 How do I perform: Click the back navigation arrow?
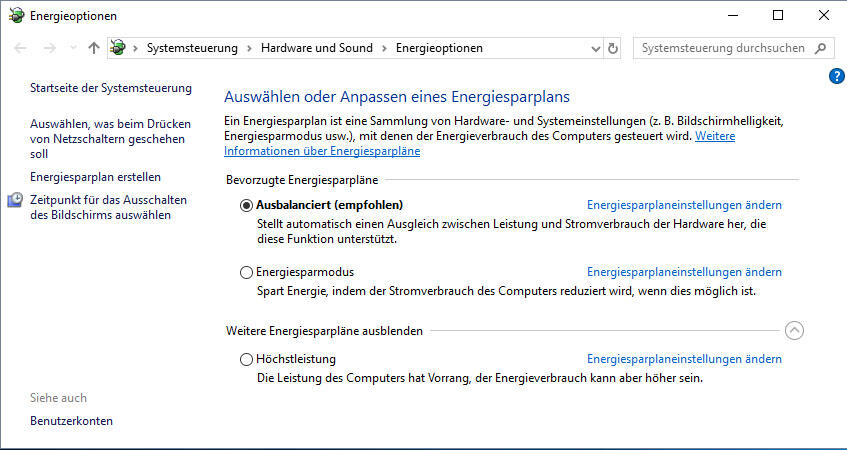point(21,48)
